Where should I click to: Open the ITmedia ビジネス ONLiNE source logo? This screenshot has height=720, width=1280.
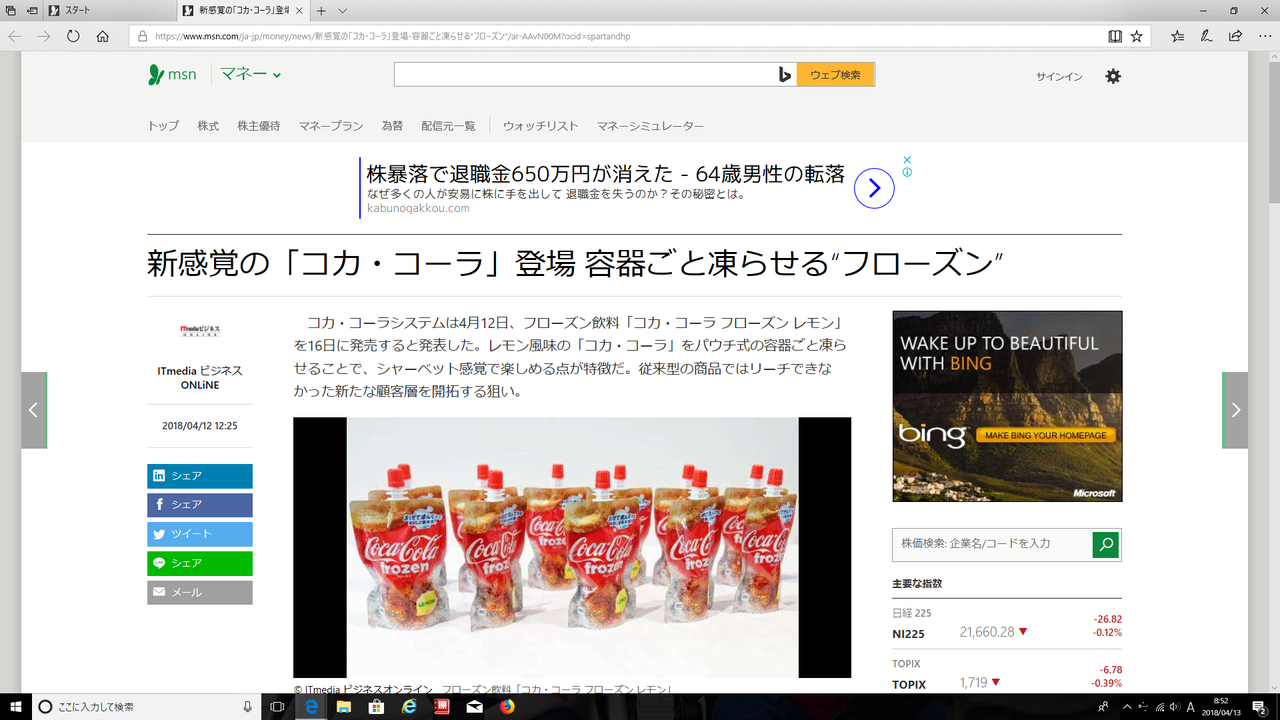click(x=200, y=330)
